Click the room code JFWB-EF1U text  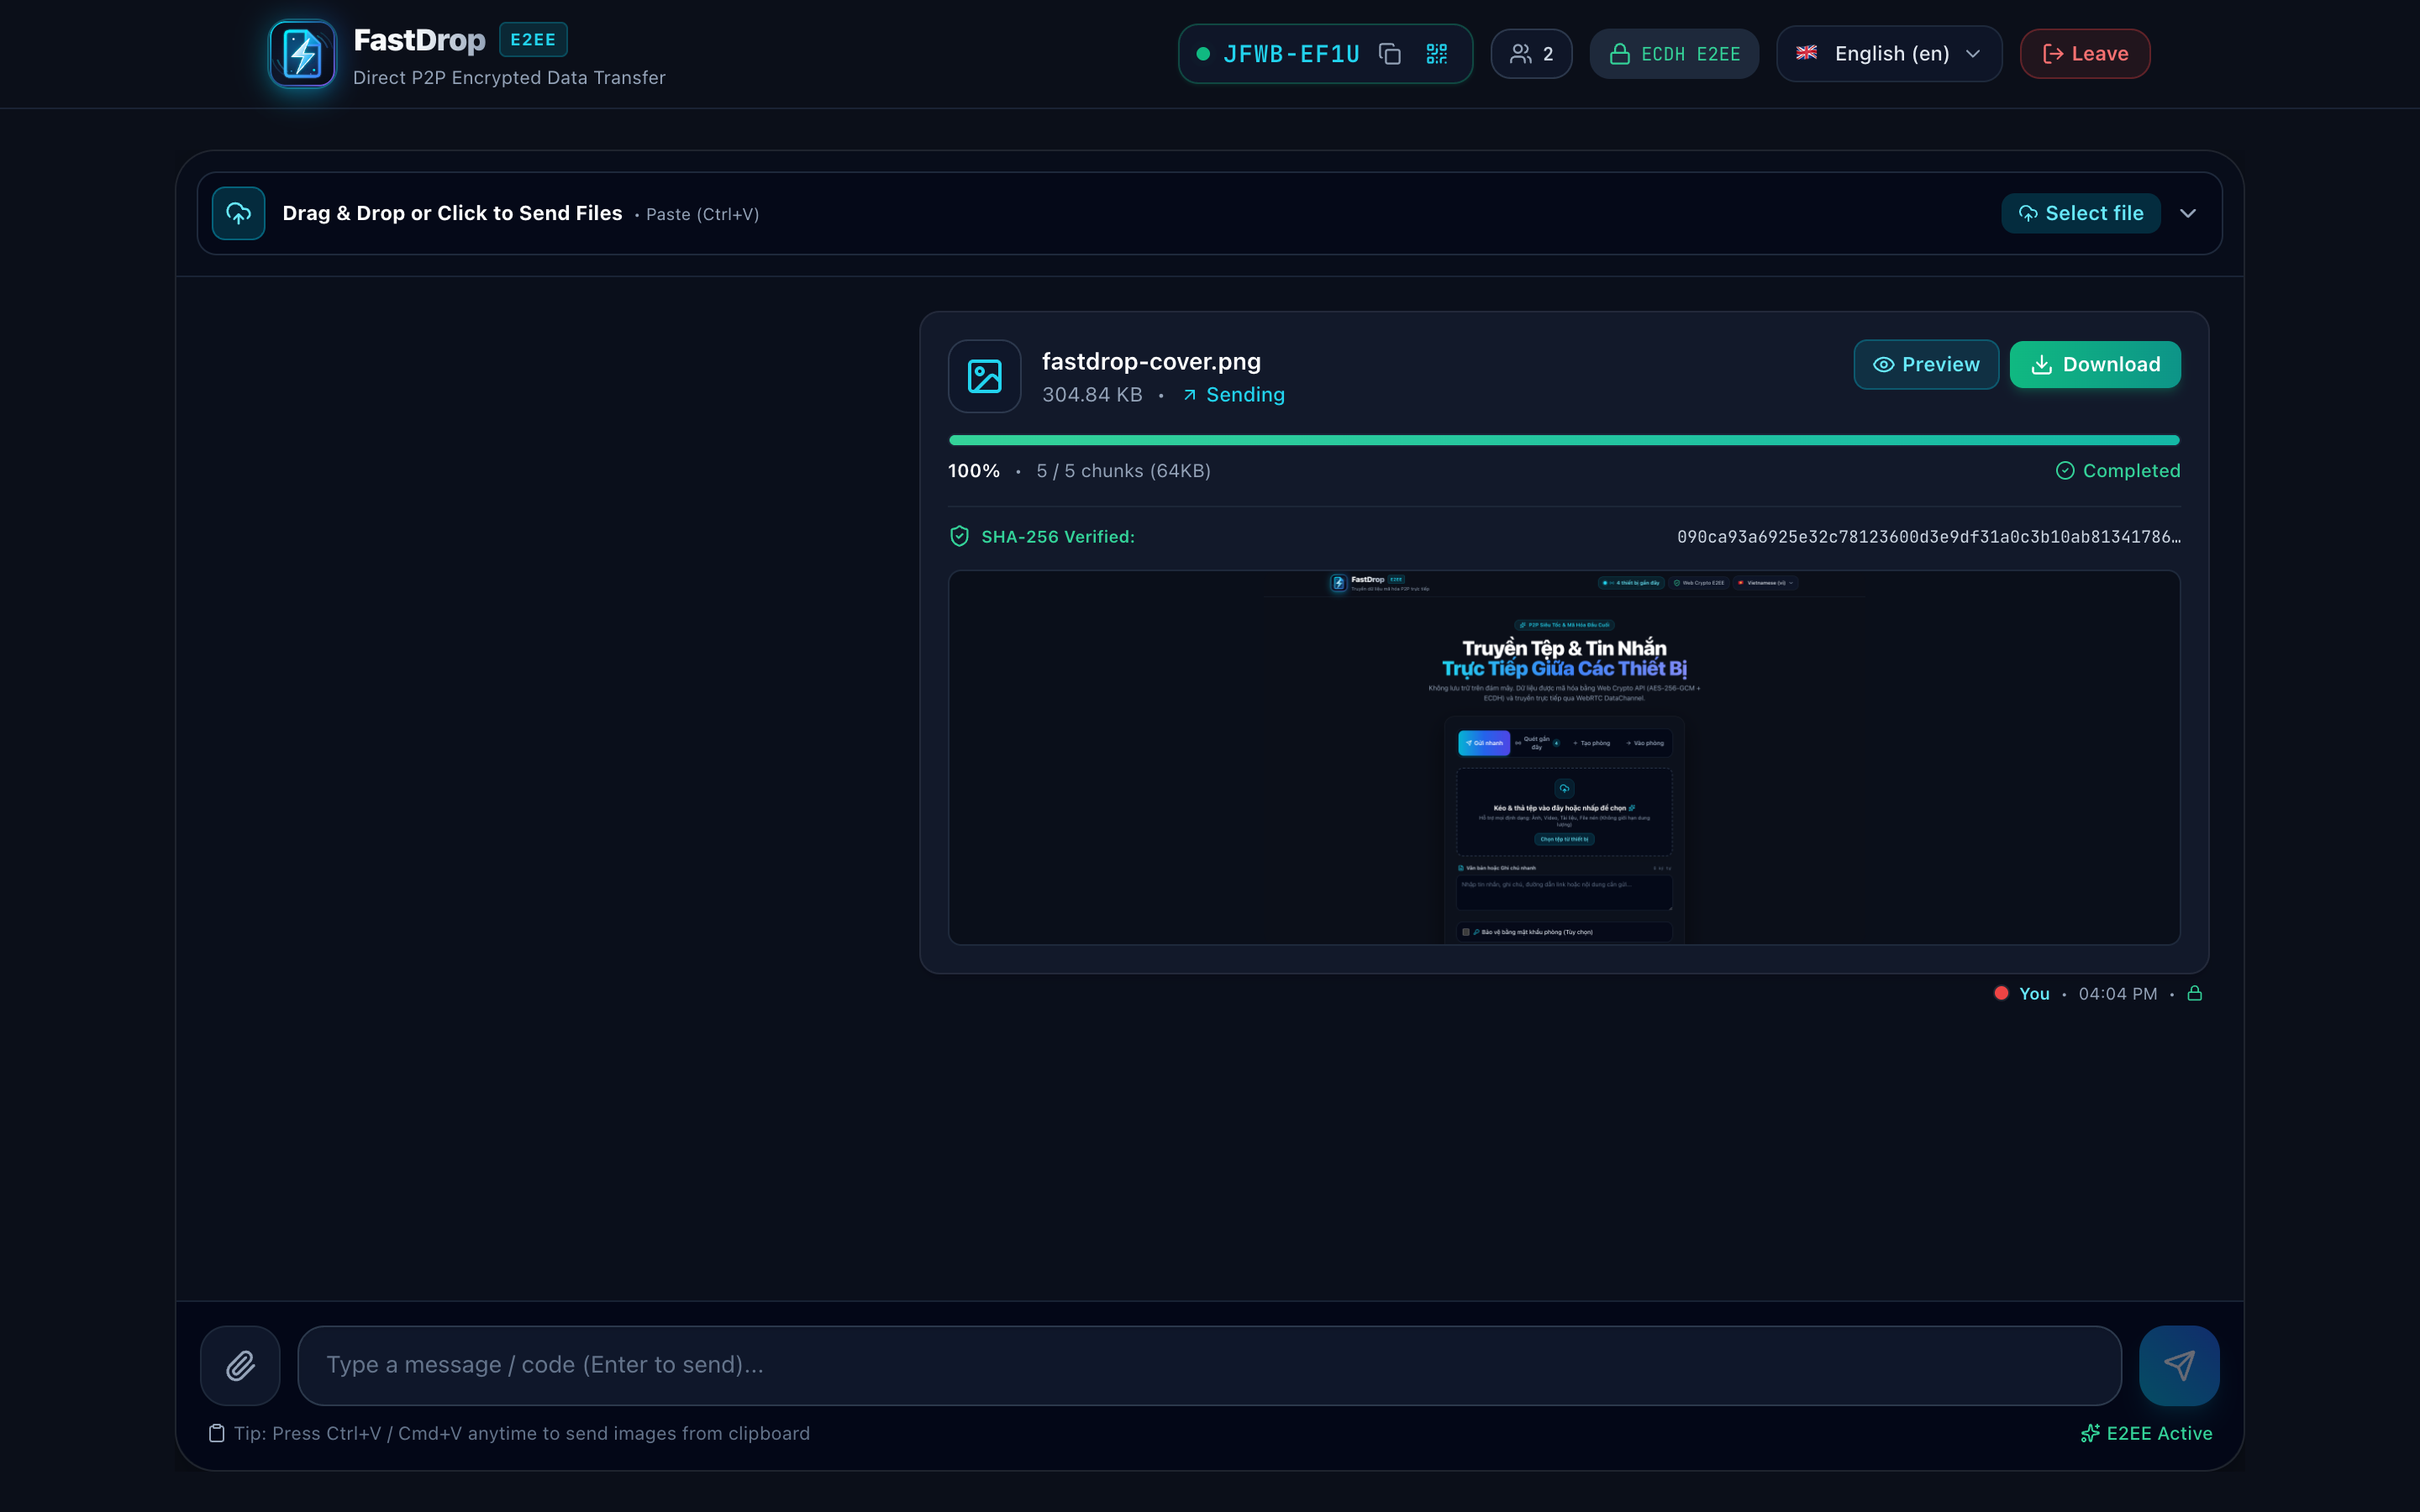click(1291, 54)
